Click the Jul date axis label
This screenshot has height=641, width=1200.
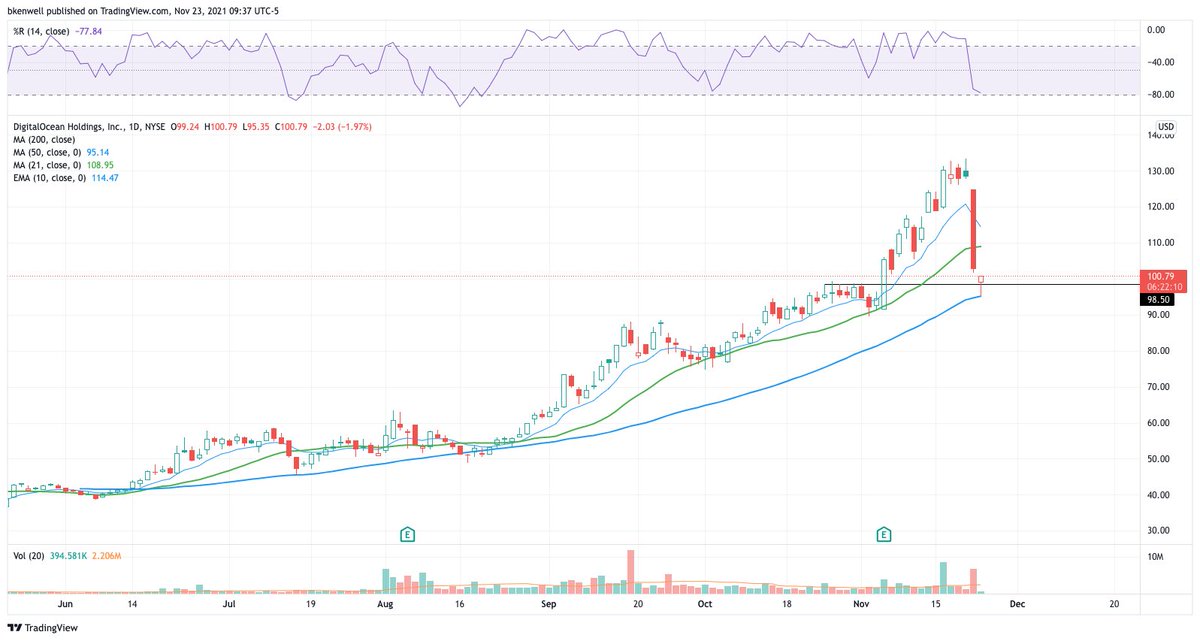pyautogui.click(x=229, y=605)
